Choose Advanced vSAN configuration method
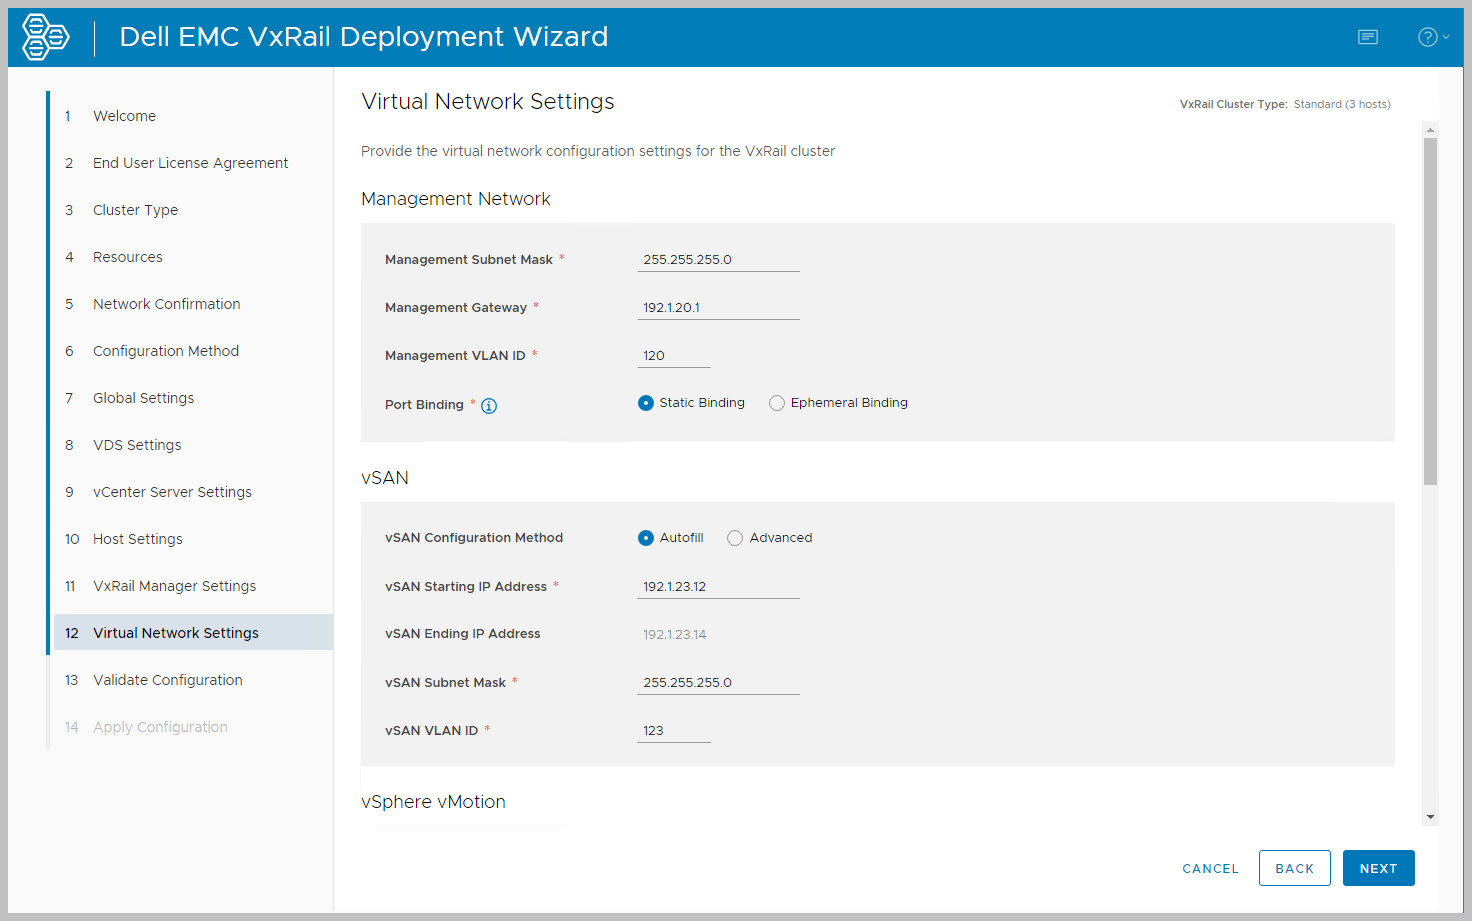Screen dimensions: 1472x921 click(735, 538)
